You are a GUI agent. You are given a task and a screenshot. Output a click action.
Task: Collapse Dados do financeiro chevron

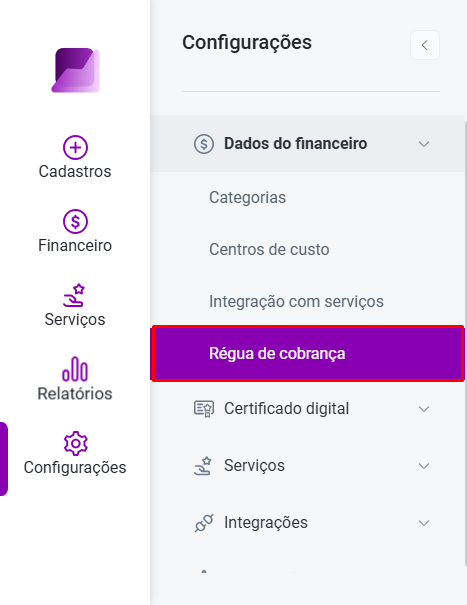click(x=424, y=144)
